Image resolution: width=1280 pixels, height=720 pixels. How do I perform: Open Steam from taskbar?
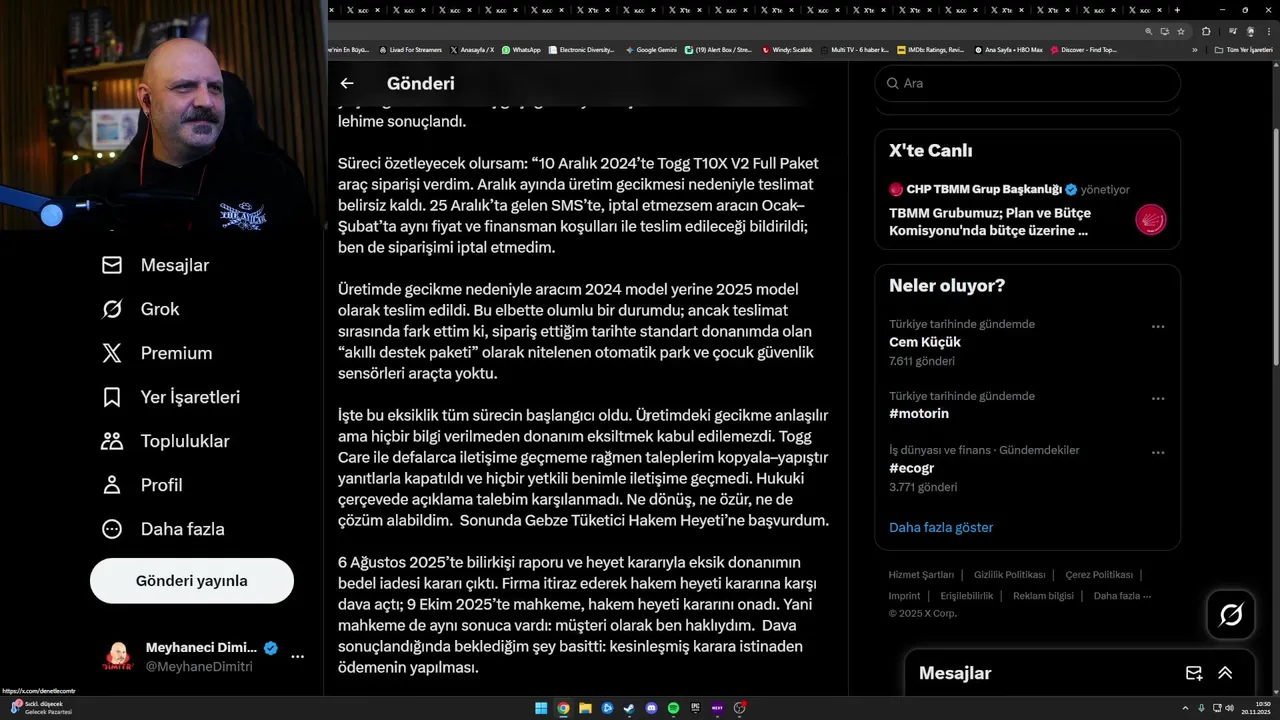pyautogui.click(x=629, y=708)
